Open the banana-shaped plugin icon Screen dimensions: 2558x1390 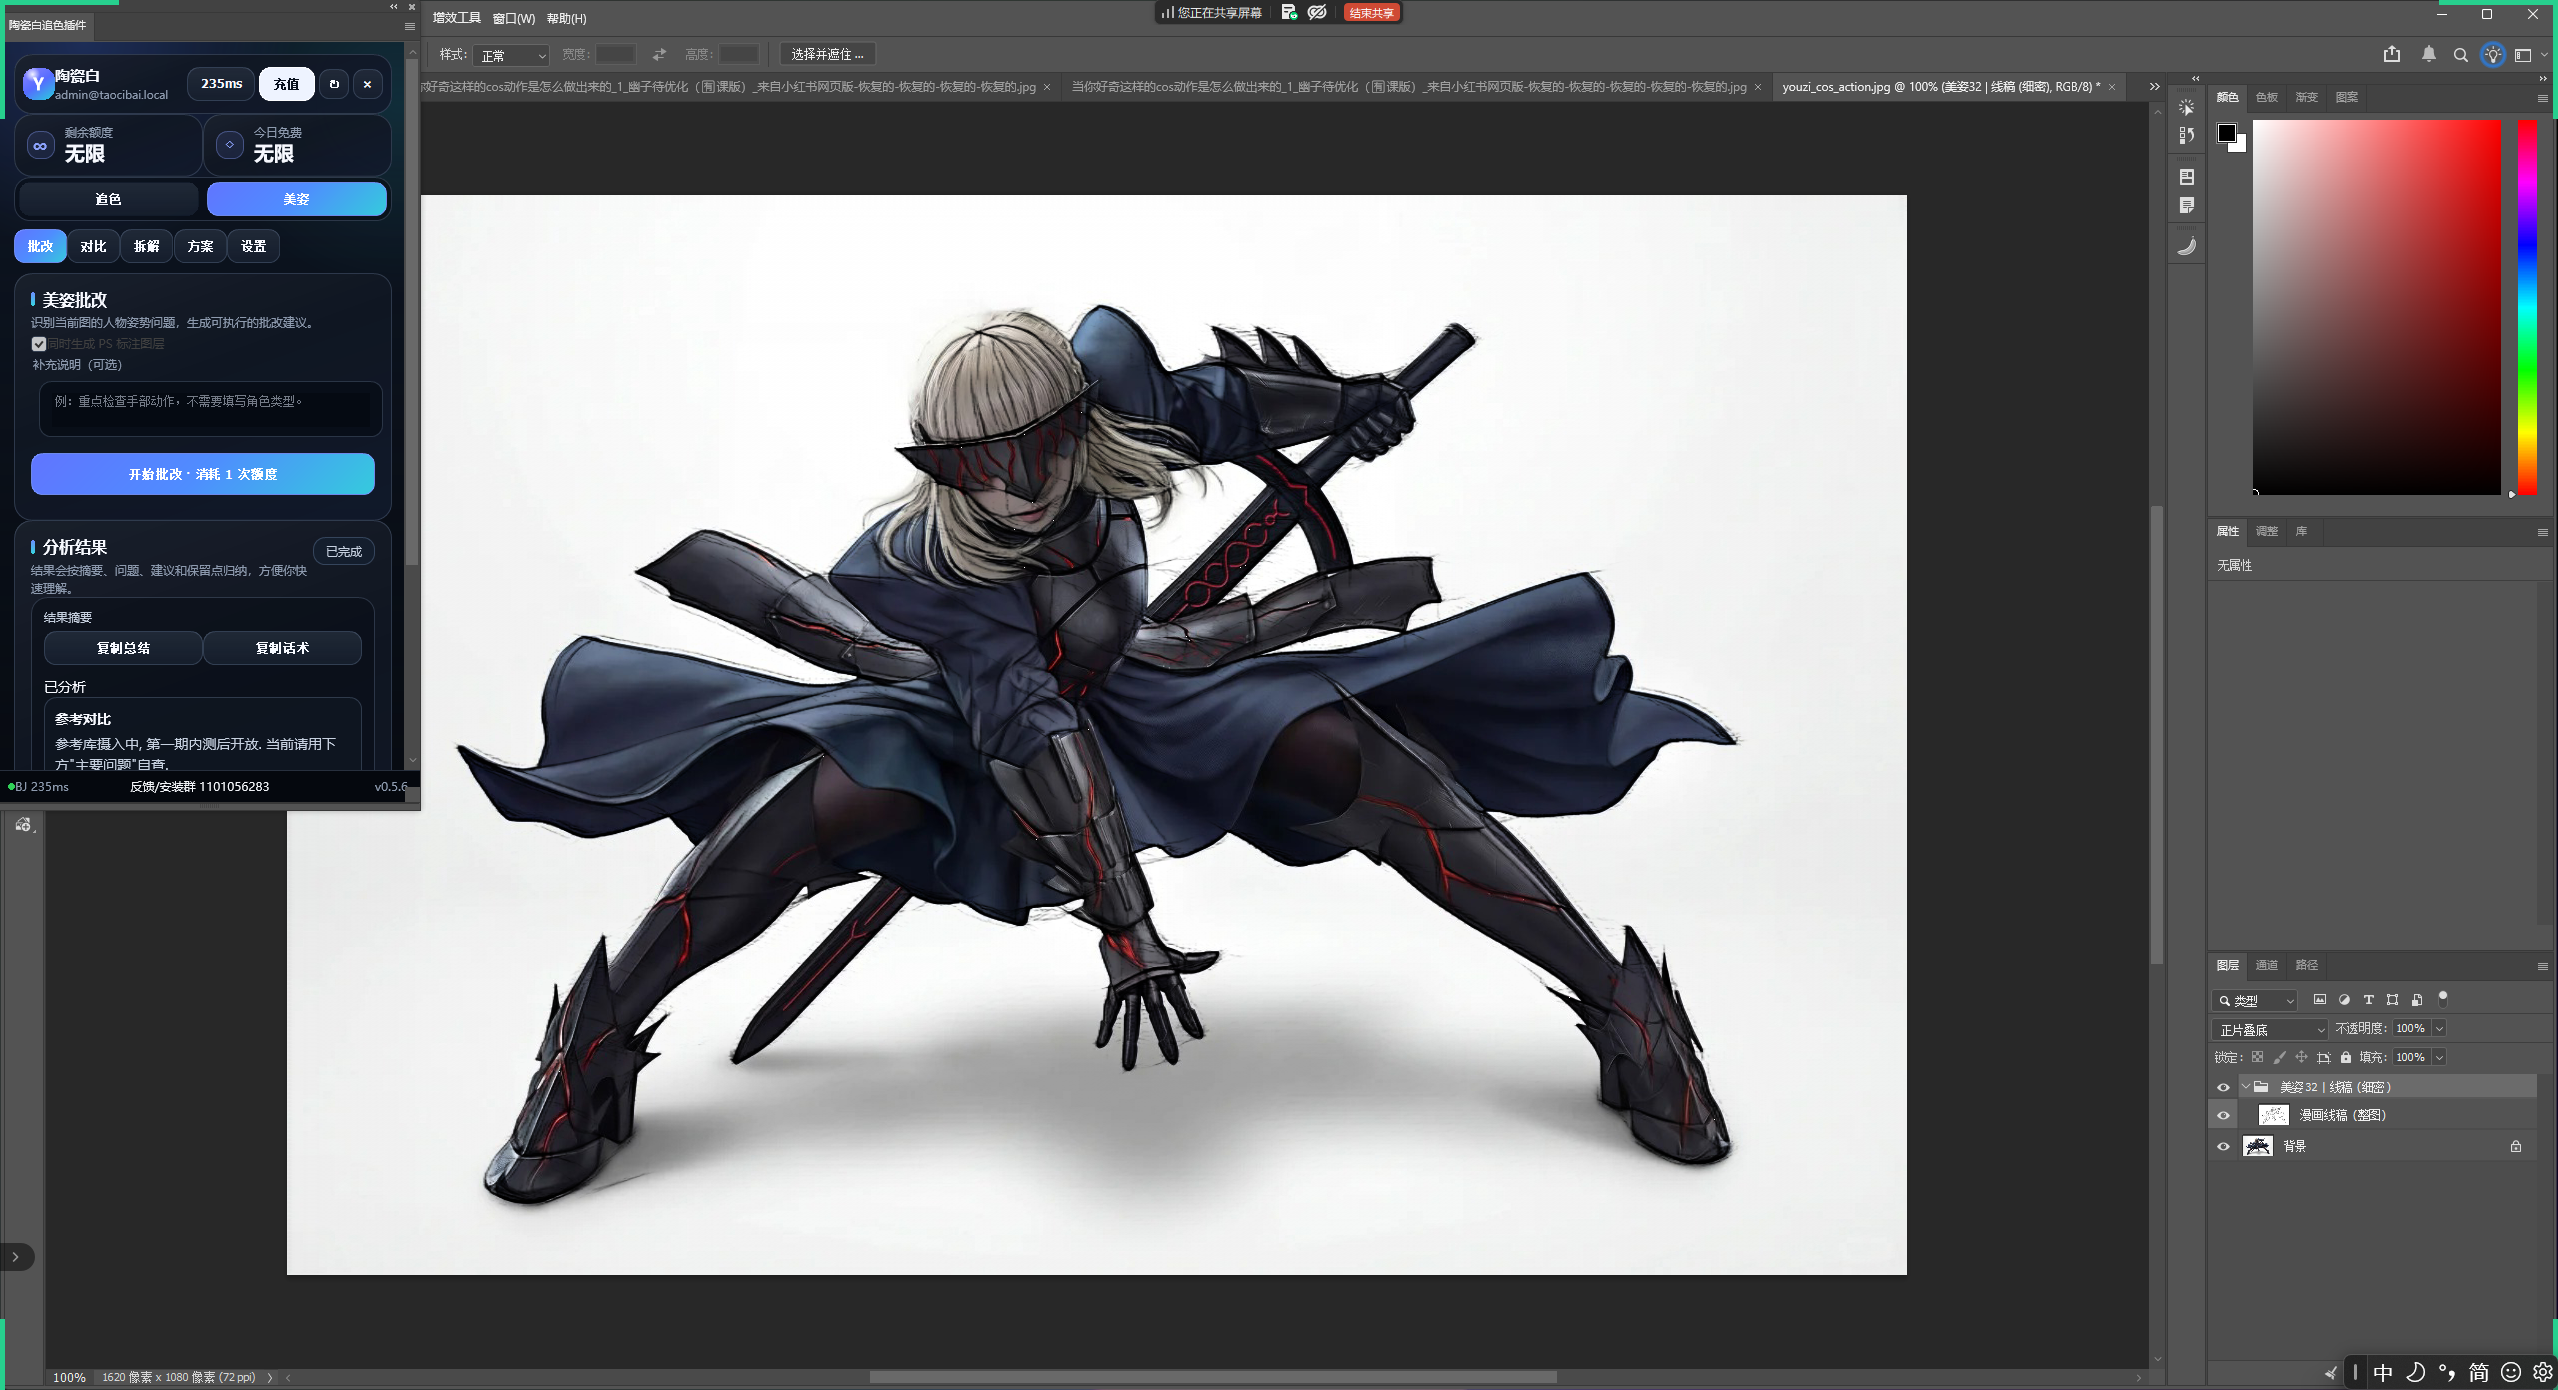click(2187, 246)
